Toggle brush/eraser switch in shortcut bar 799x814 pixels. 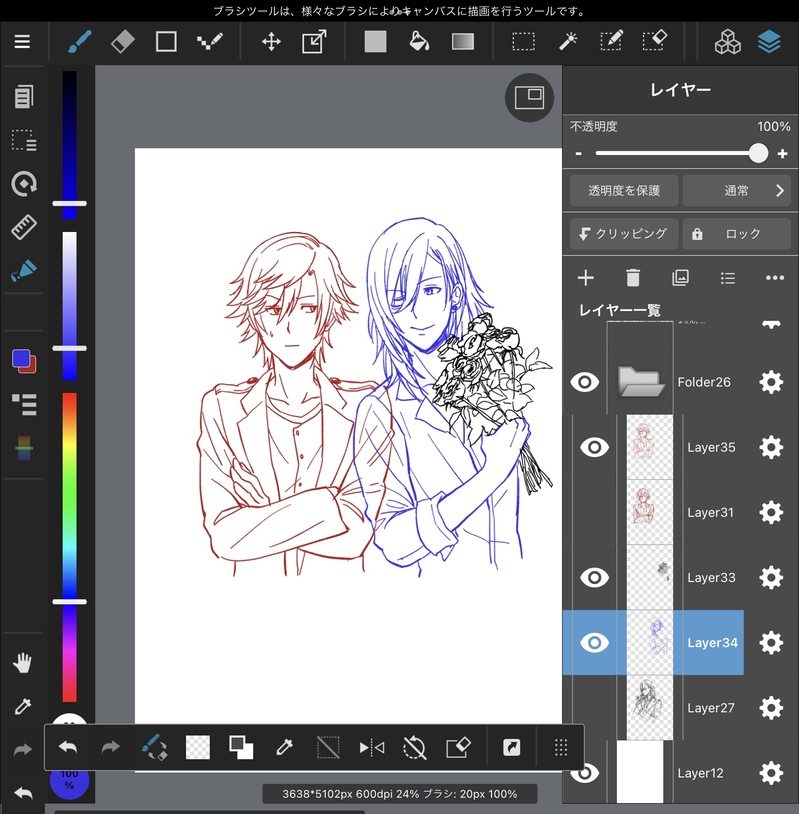[x=154, y=748]
